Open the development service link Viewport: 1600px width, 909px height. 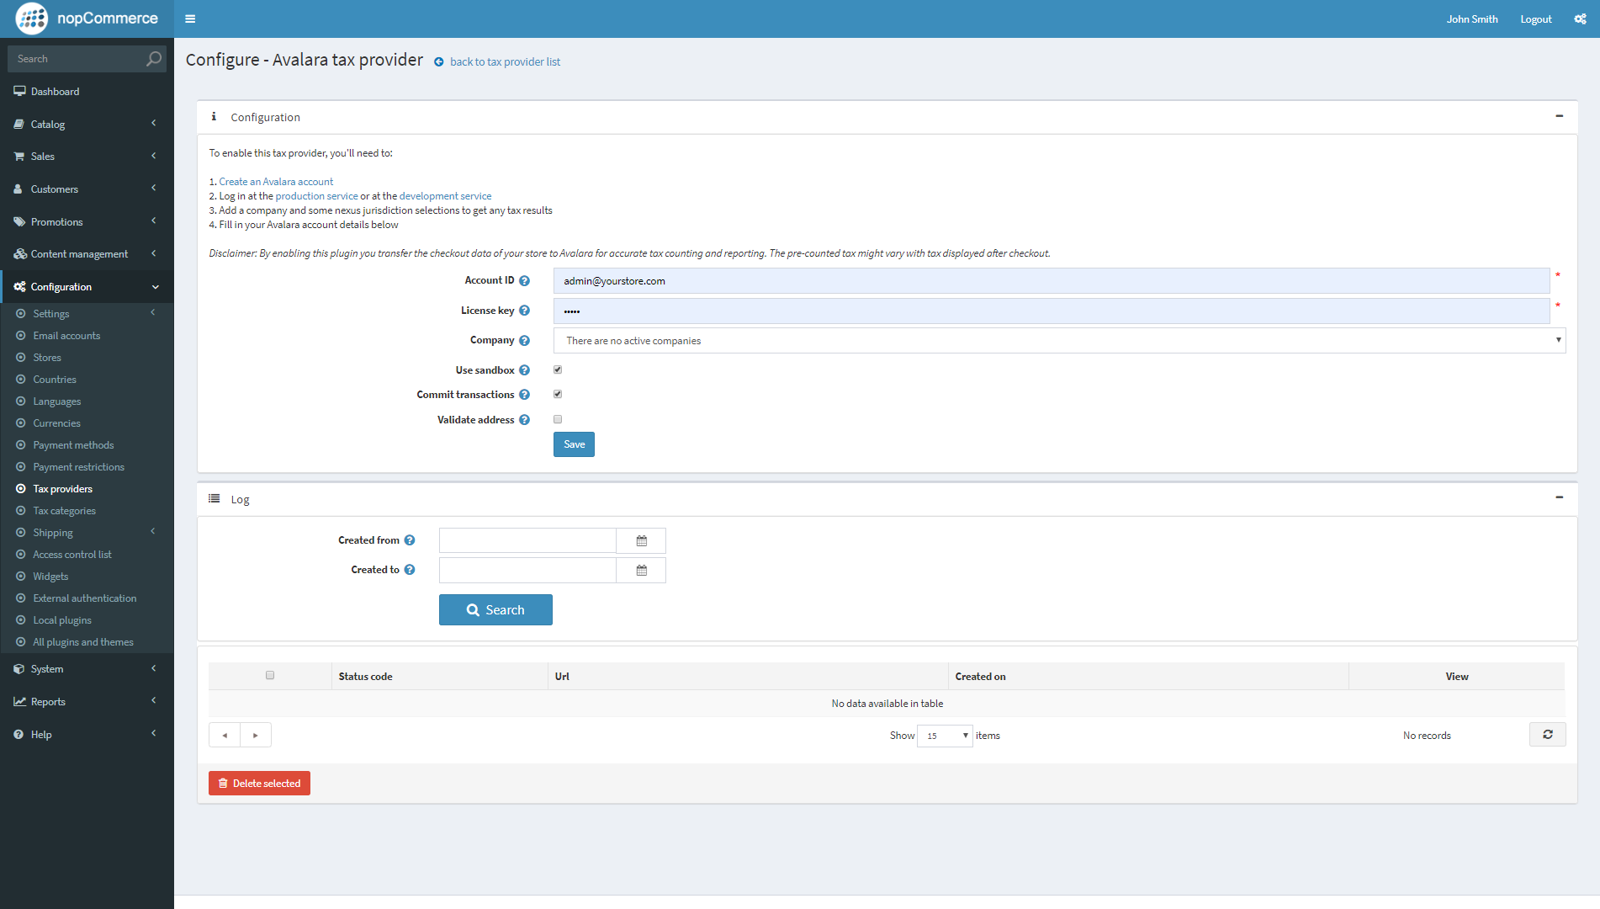click(445, 196)
